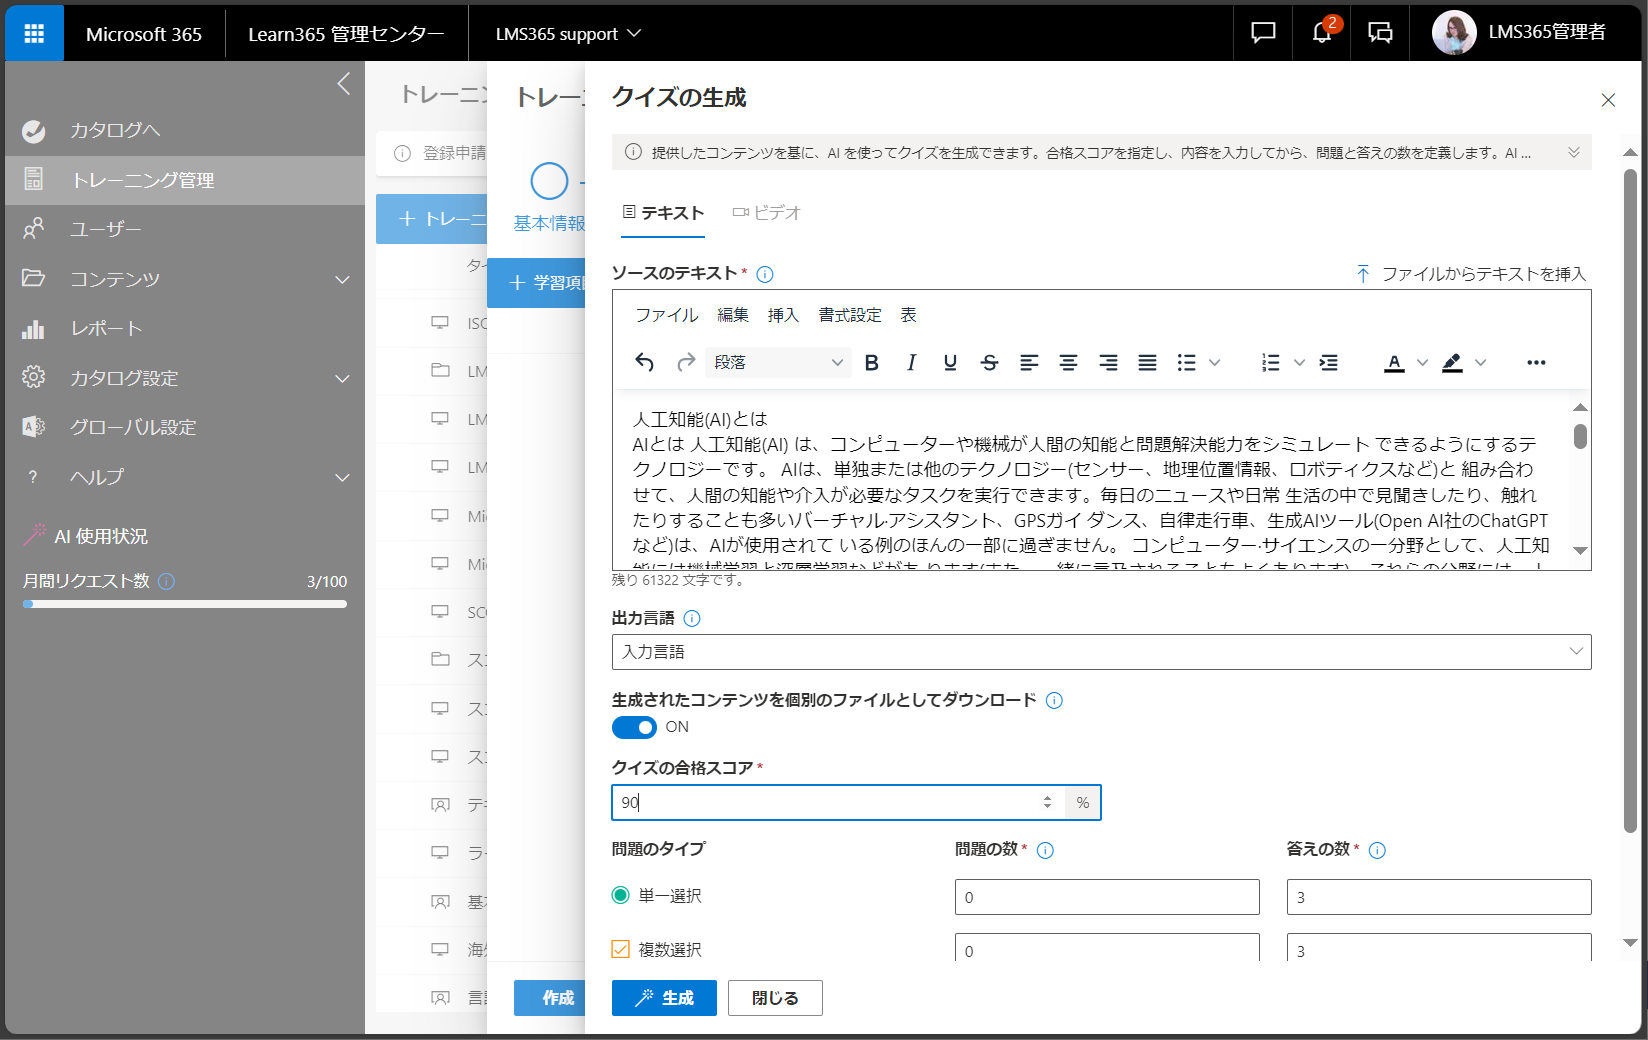Click the 閉じる button
This screenshot has height=1040, width=1648.
click(x=775, y=998)
